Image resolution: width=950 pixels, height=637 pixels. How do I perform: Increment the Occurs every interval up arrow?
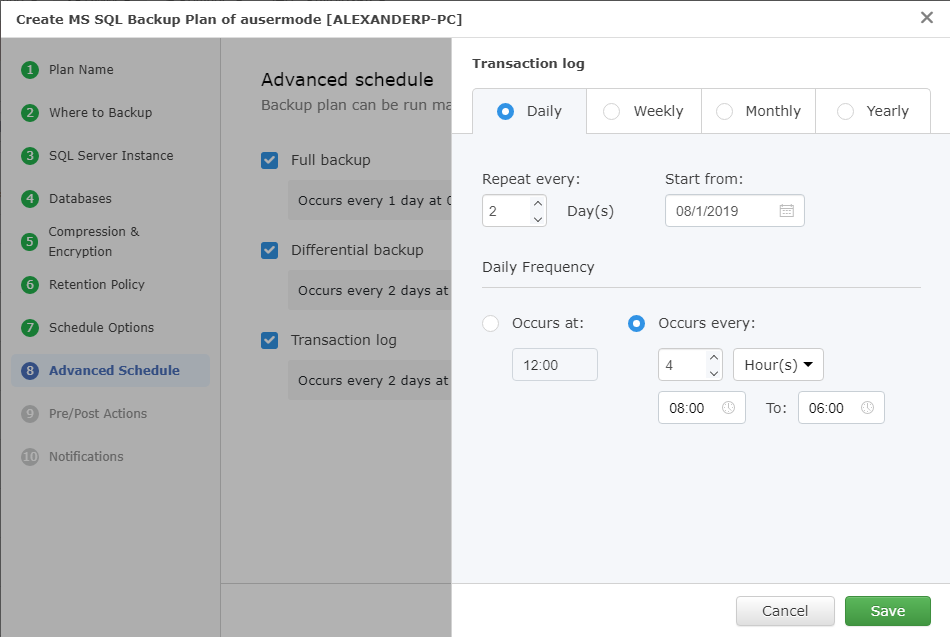pos(713,358)
